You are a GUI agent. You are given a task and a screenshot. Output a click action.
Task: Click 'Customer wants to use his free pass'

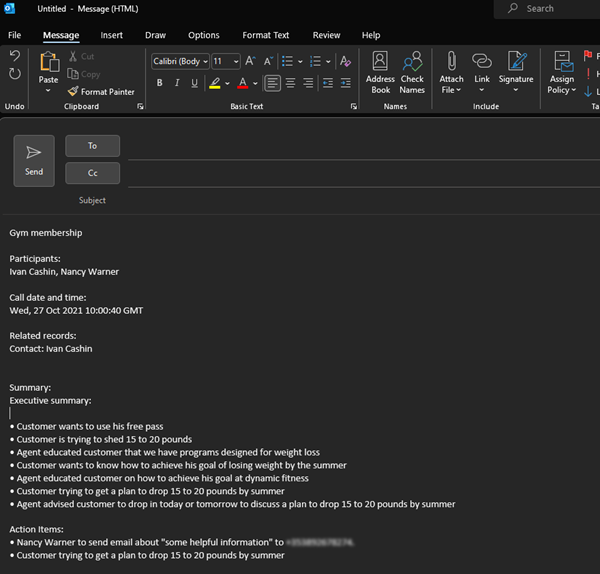[x=90, y=426]
